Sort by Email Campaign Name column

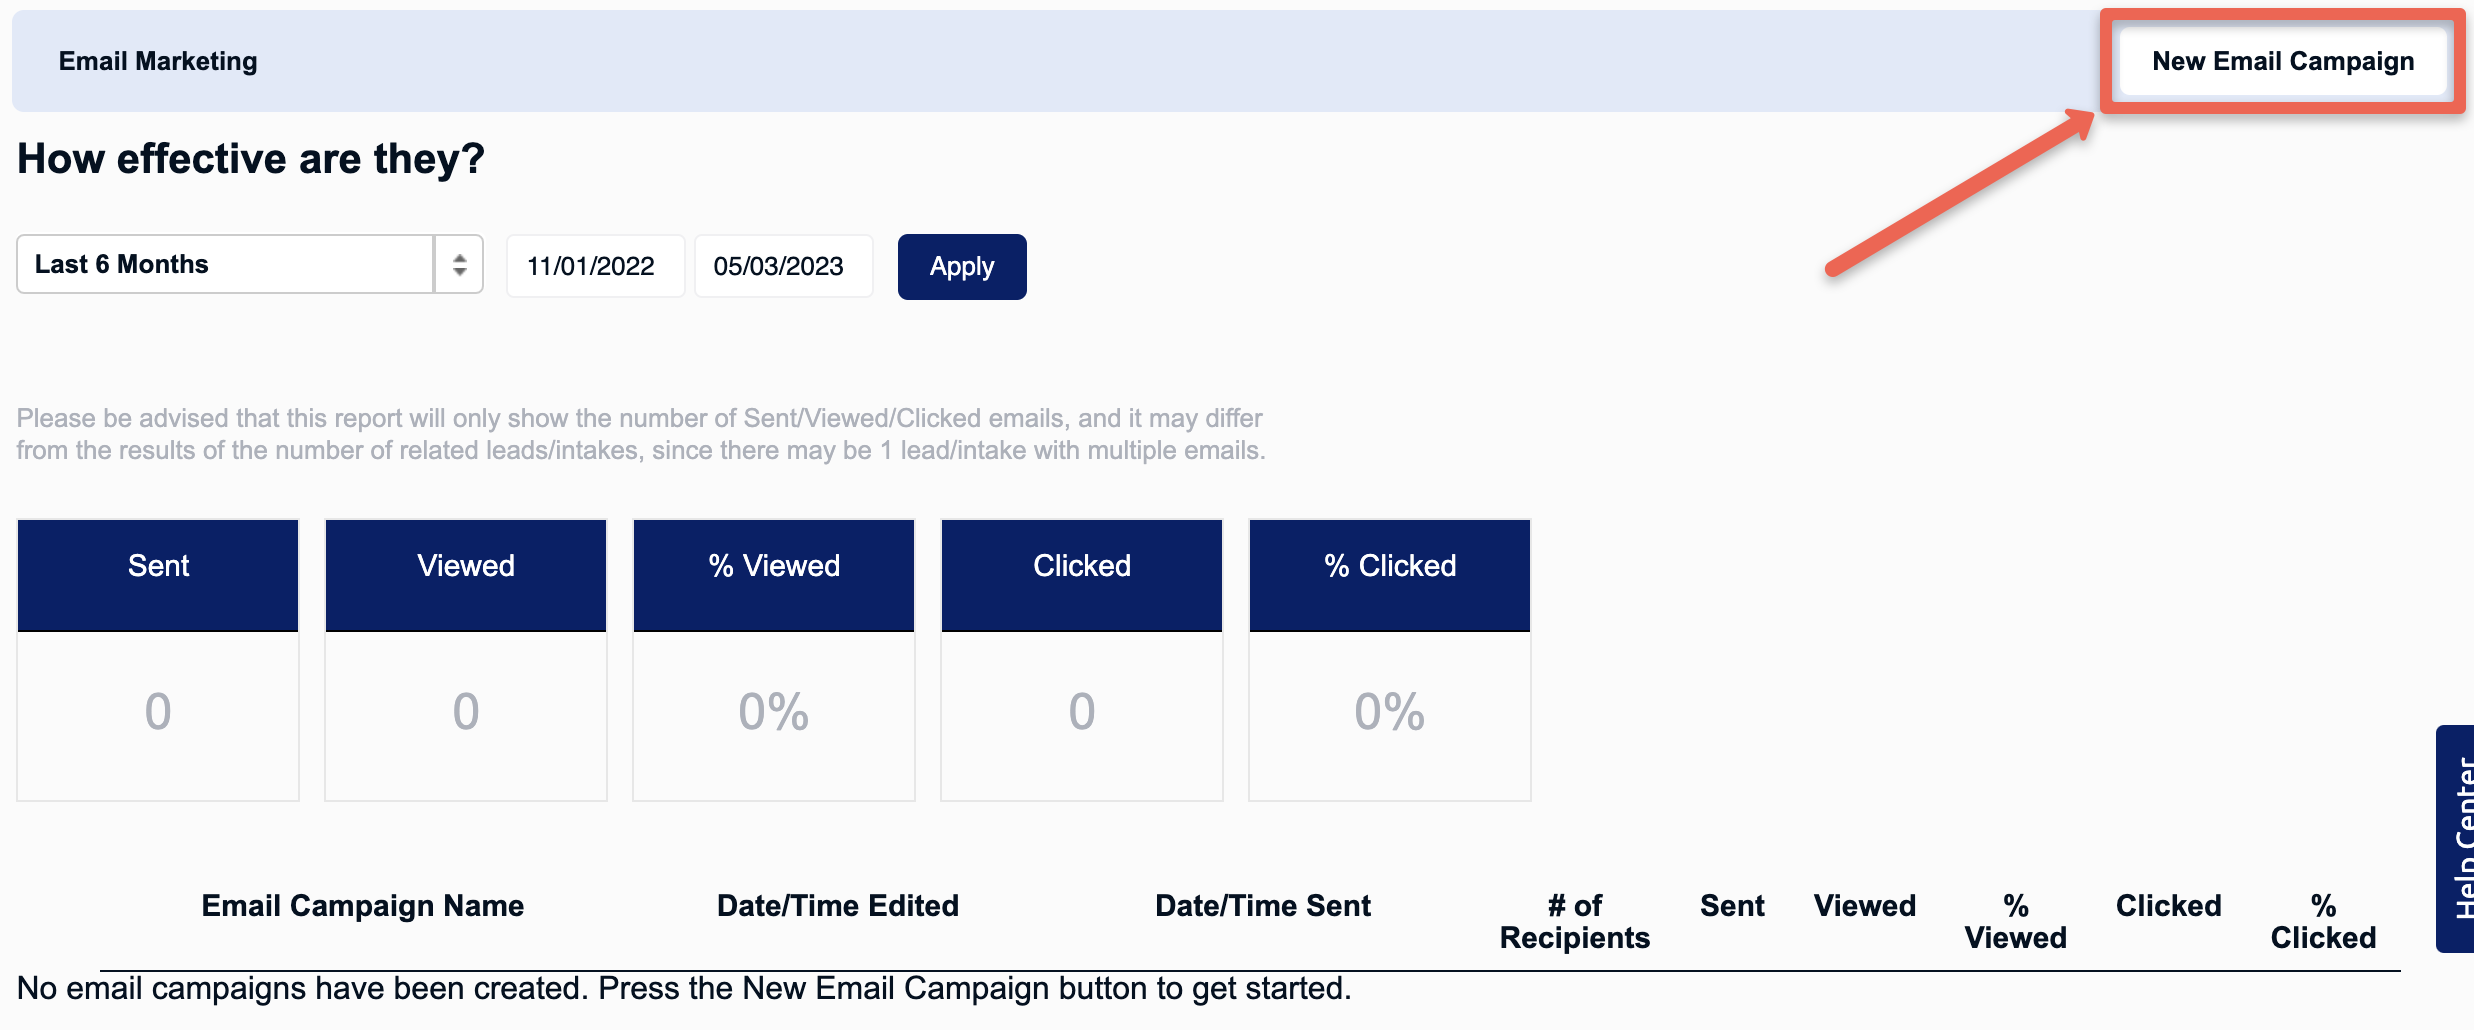(x=363, y=906)
